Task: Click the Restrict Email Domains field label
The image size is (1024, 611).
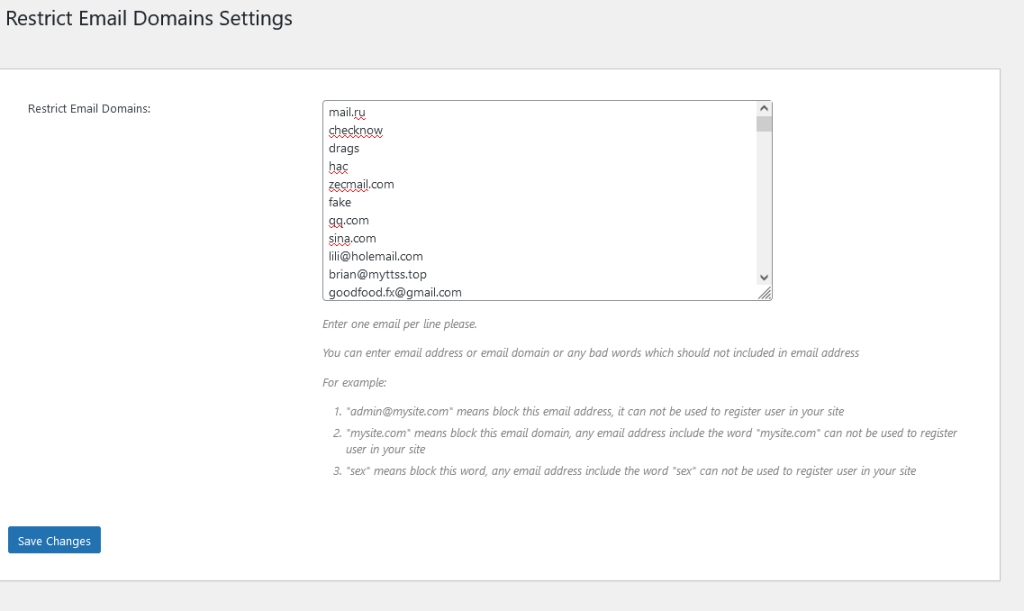Action: pyautogui.click(x=89, y=108)
